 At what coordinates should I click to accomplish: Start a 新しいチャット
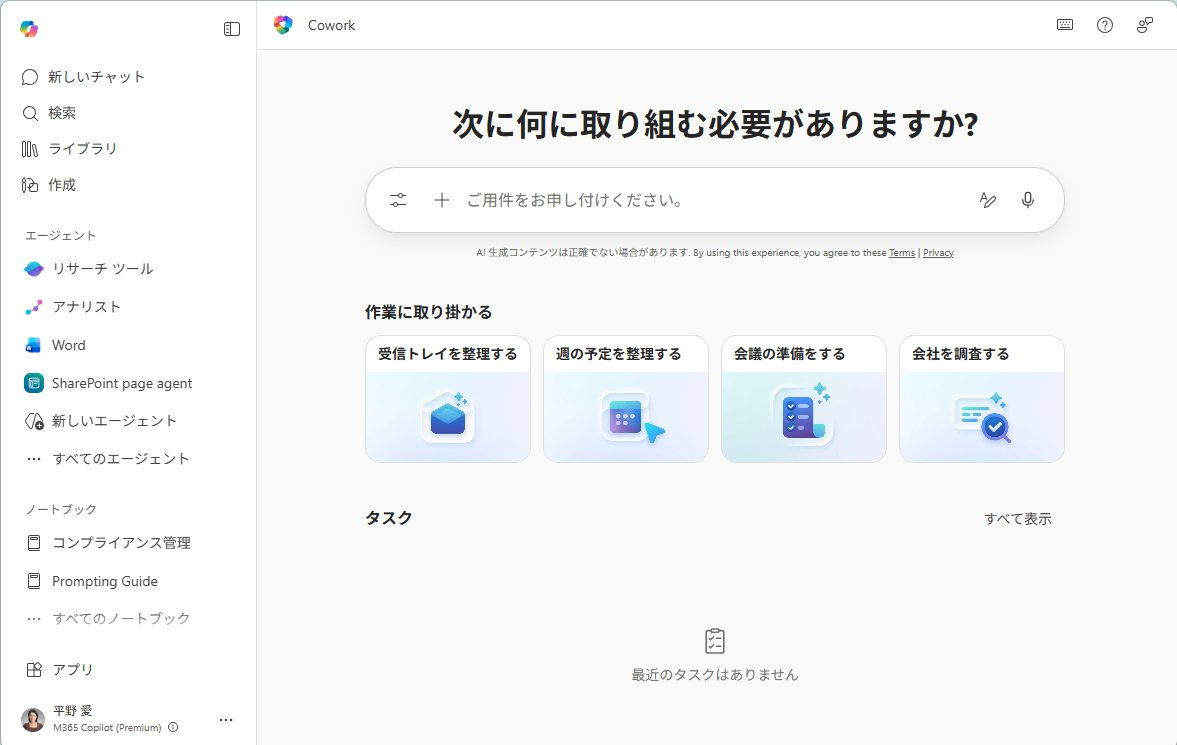coord(95,76)
